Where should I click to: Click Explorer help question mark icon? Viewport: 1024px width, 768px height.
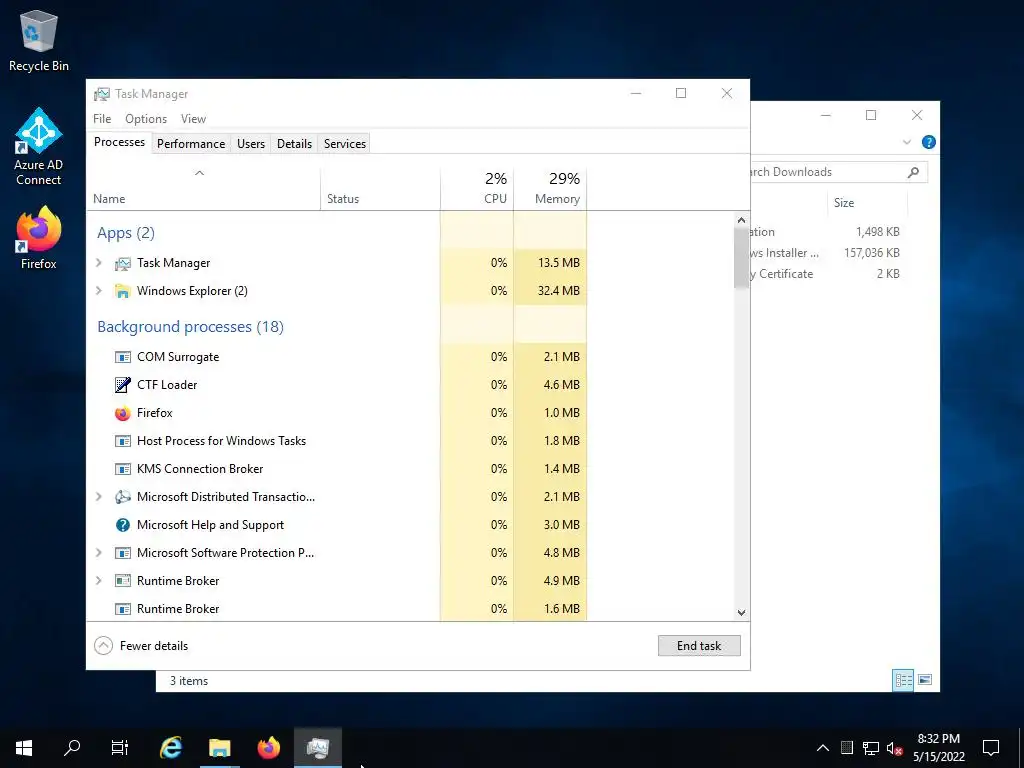click(x=929, y=142)
